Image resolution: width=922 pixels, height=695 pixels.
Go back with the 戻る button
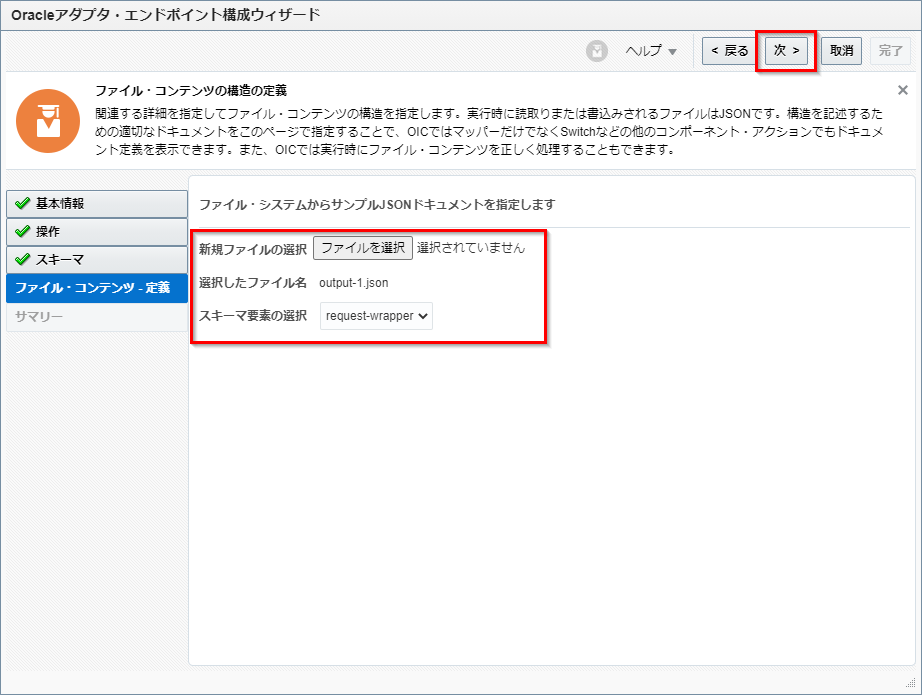point(727,51)
